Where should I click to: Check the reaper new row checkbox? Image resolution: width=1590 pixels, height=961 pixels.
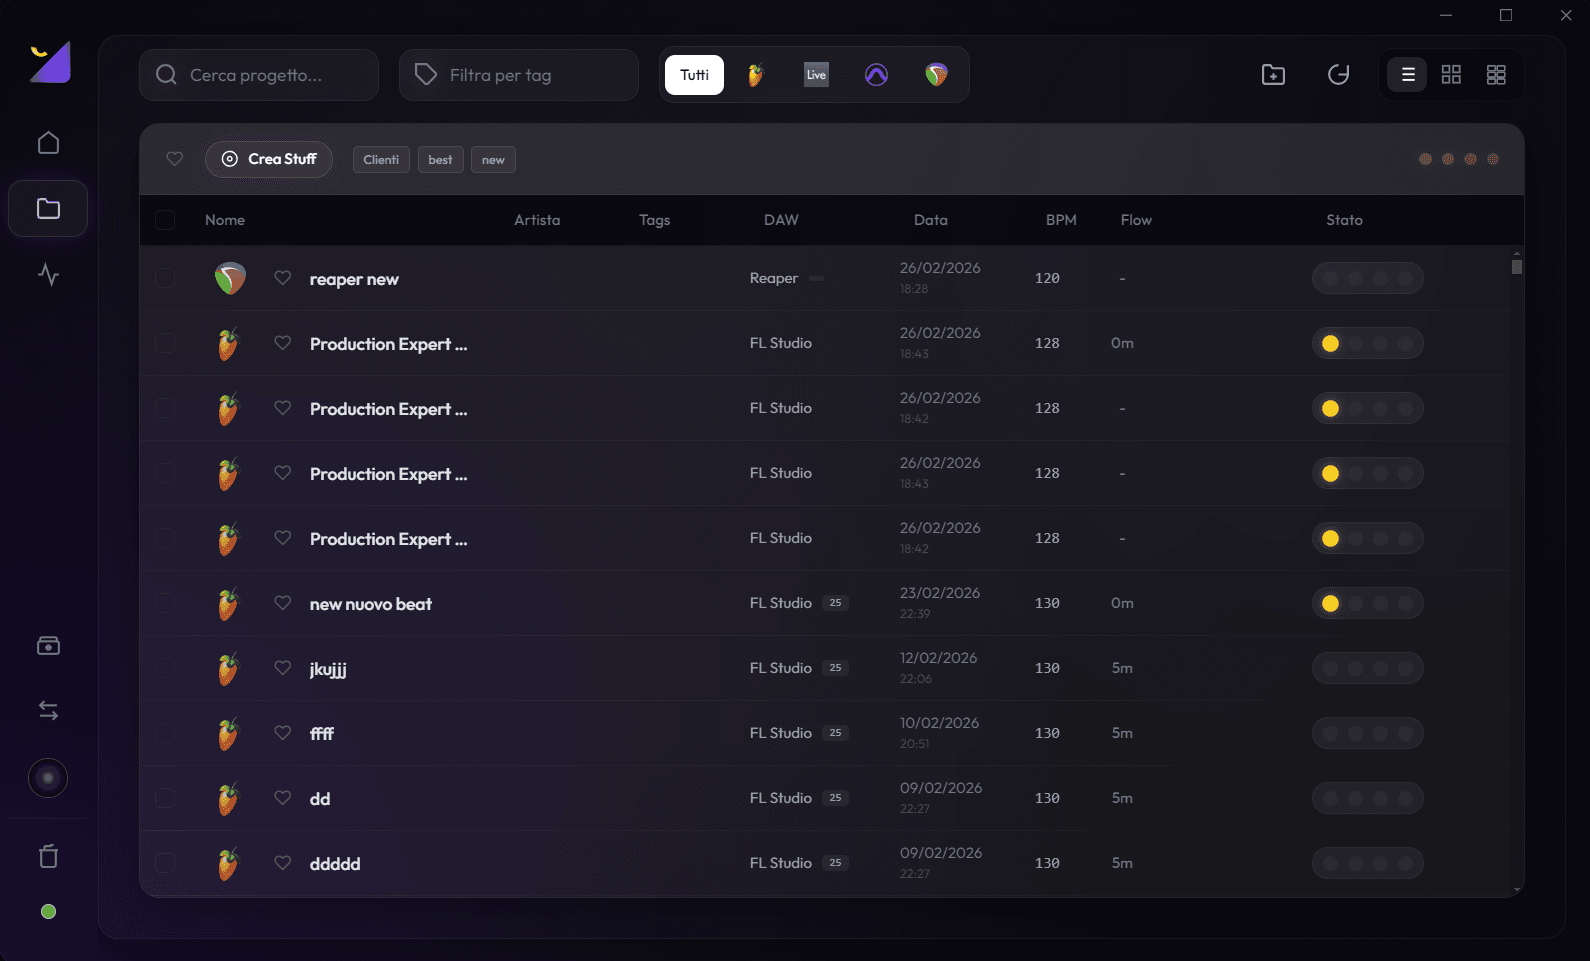(x=165, y=278)
